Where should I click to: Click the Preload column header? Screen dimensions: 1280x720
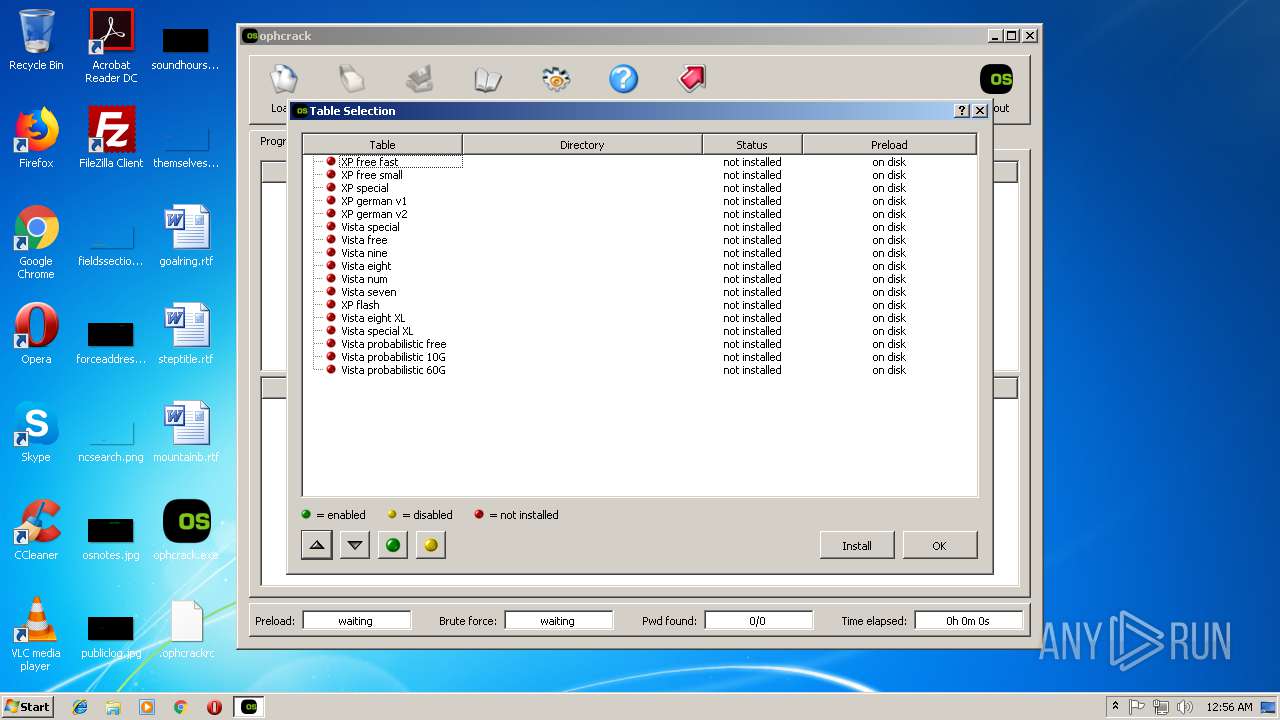[x=889, y=145]
